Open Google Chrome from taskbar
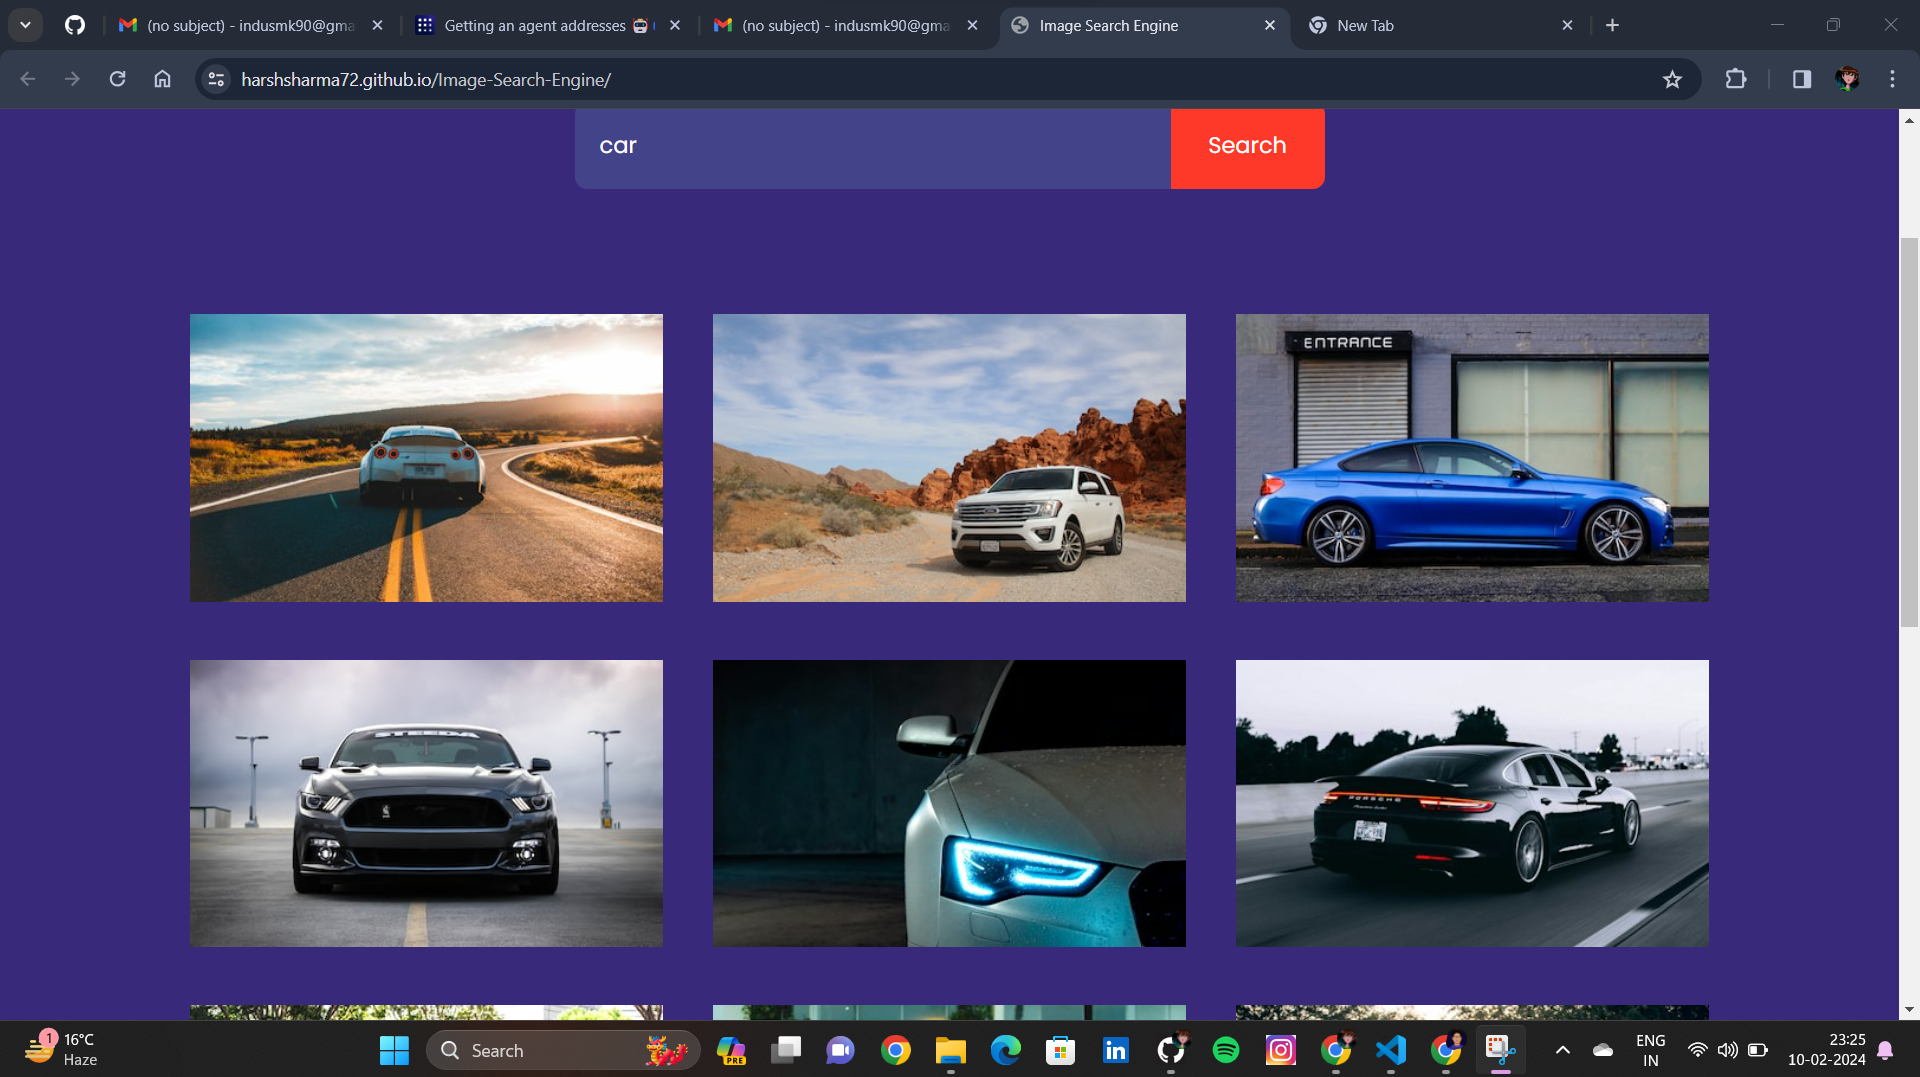The image size is (1920, 1077). [x=896, y=1050]
